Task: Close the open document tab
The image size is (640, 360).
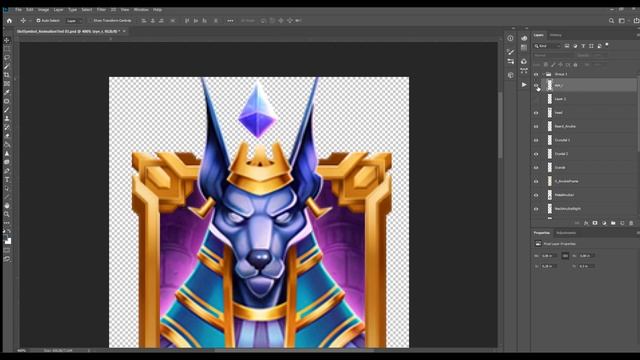Action: tap(124, 31)
